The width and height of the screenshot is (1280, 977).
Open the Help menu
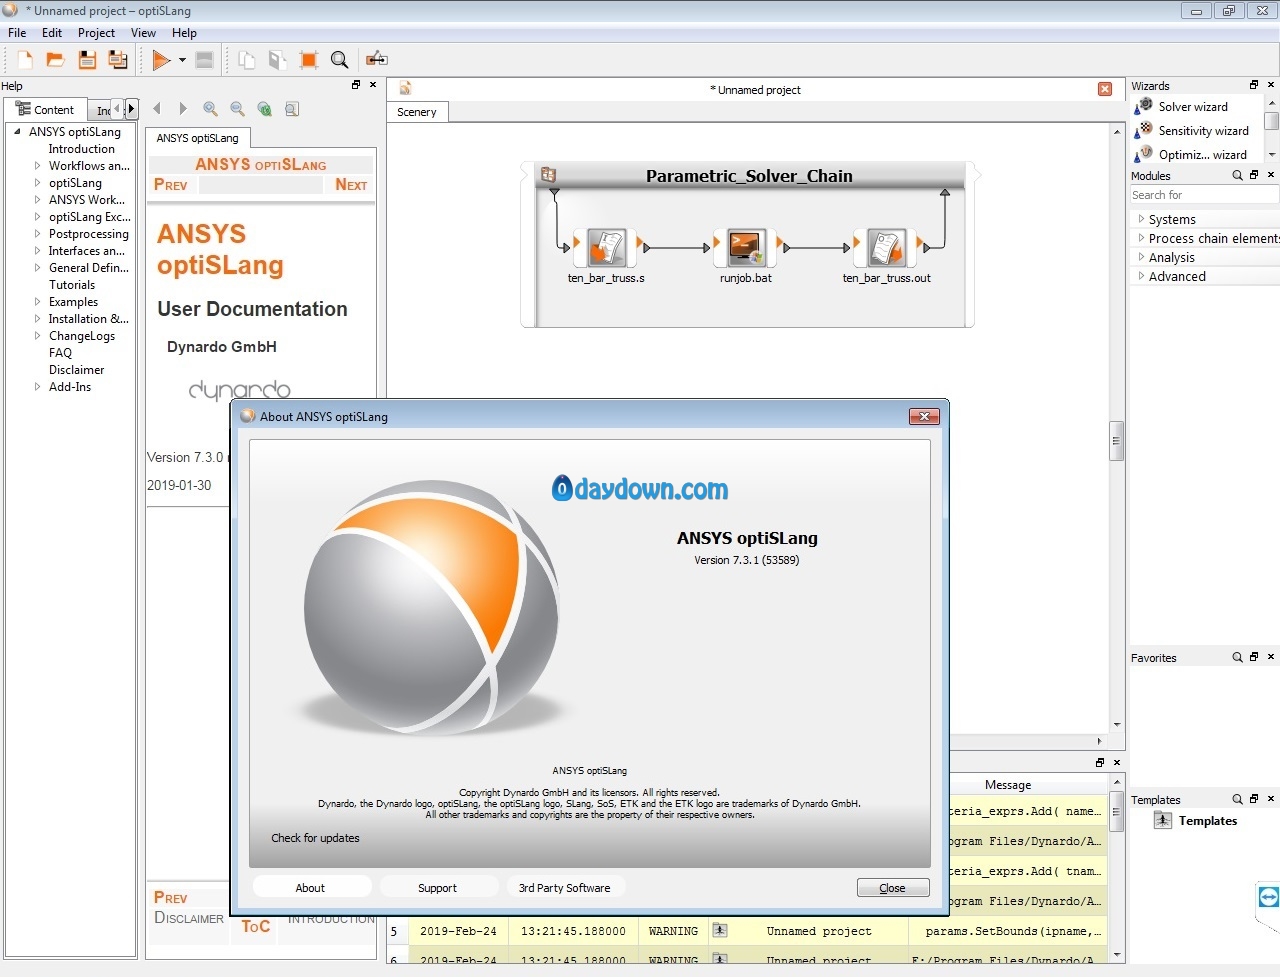tap(184, 33)
